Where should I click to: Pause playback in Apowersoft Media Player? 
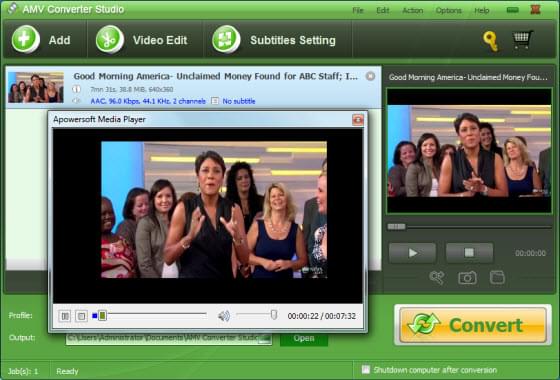tap(65, 316)
